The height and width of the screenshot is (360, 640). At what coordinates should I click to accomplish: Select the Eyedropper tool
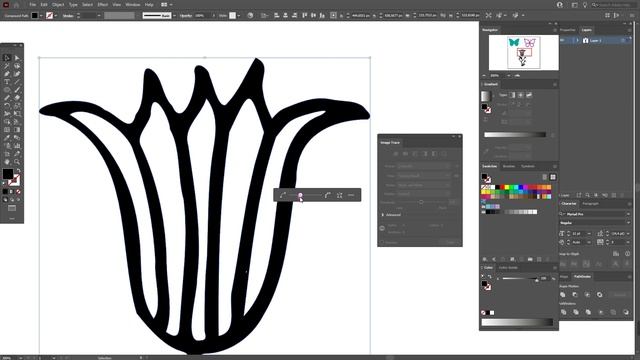coord(7,138)
